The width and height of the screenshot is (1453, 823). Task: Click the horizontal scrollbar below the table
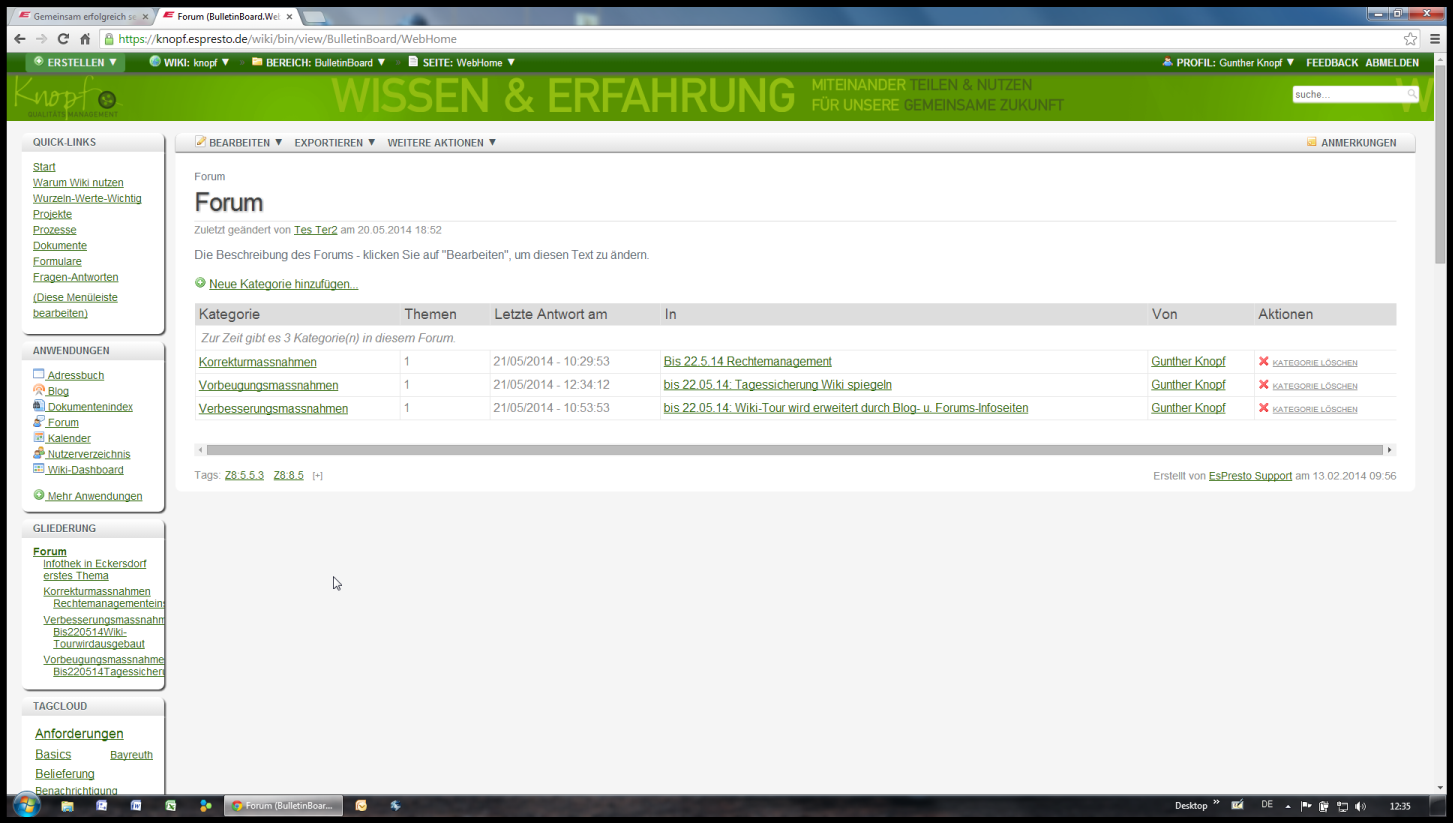click(x=794, y=450)
